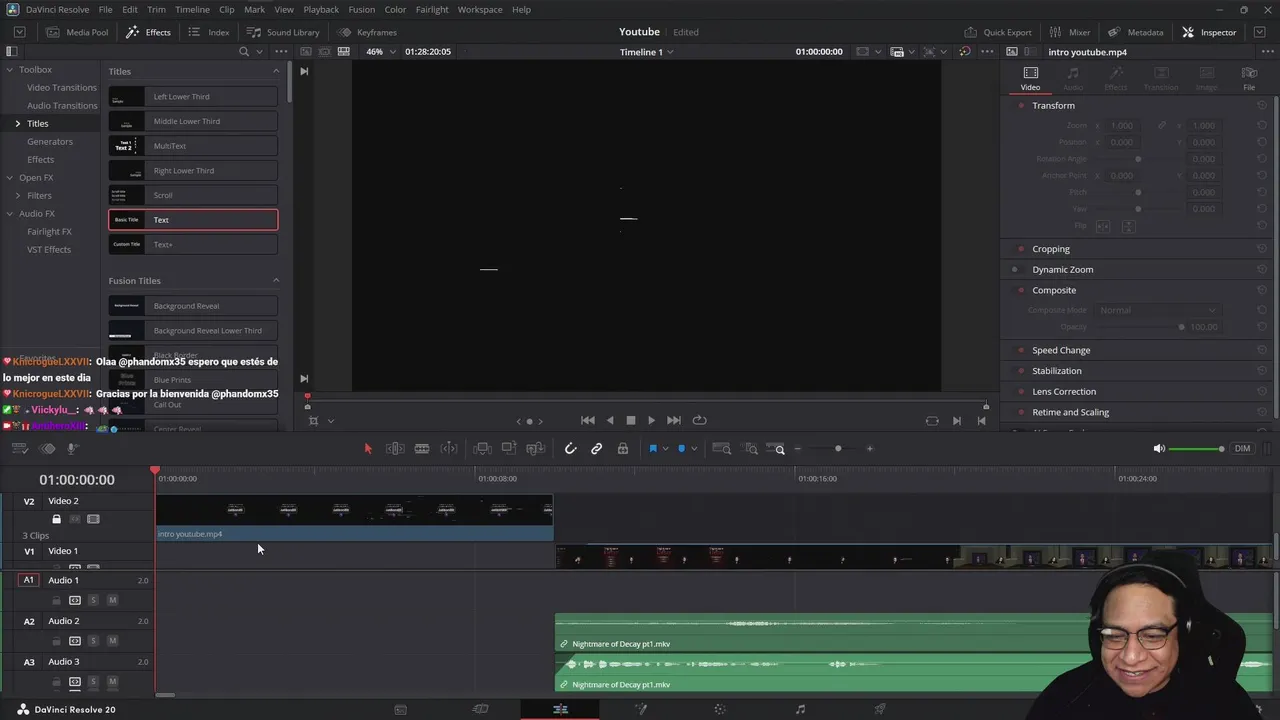
Task: Expand the Open FX section
Action: tap(9, 177)
